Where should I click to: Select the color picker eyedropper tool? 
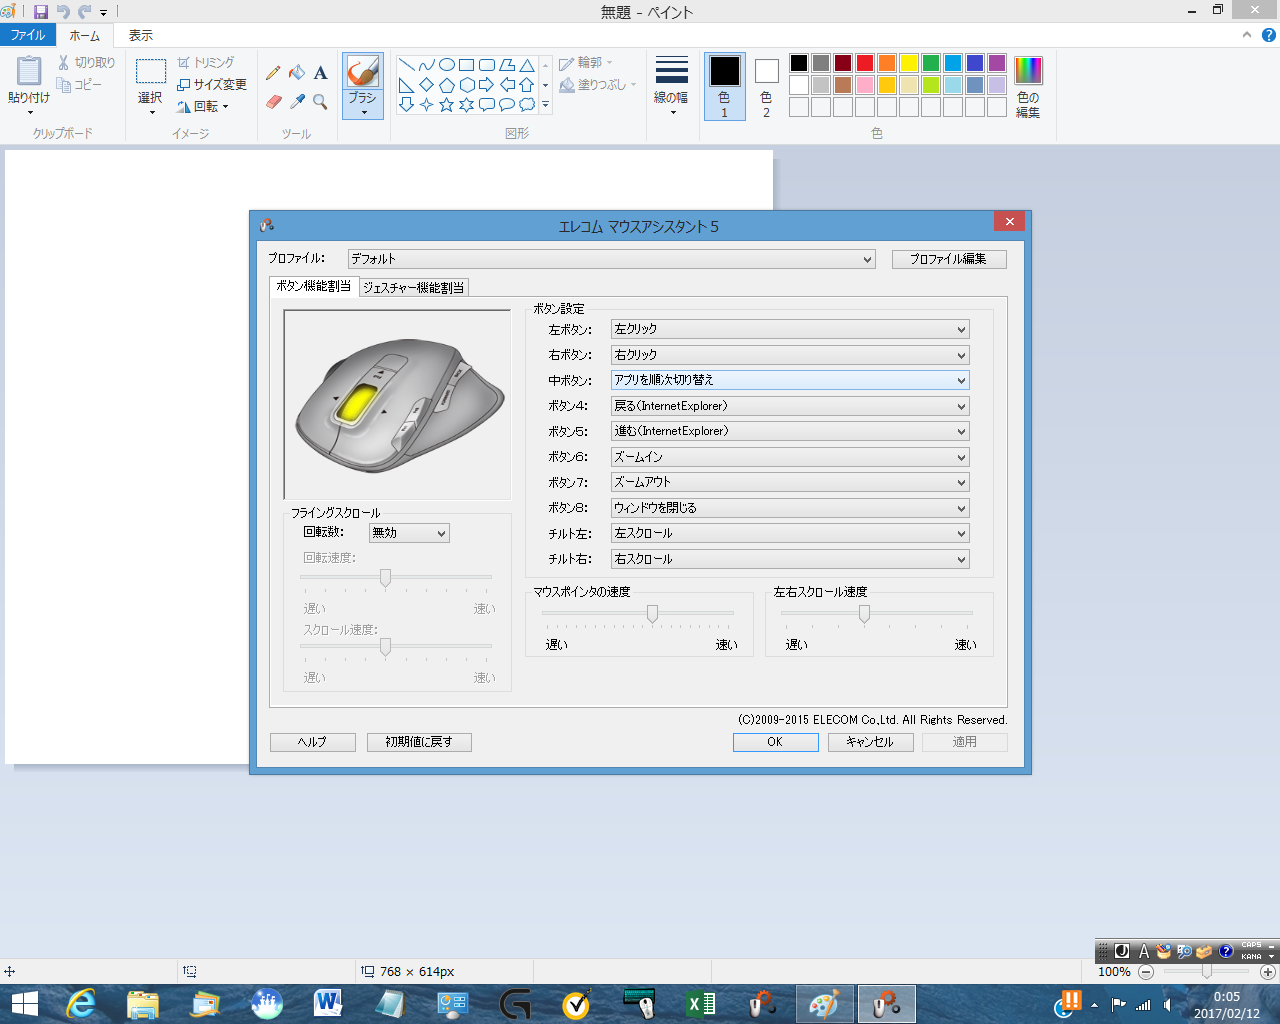pyautogui.click(x=297, y=102)
